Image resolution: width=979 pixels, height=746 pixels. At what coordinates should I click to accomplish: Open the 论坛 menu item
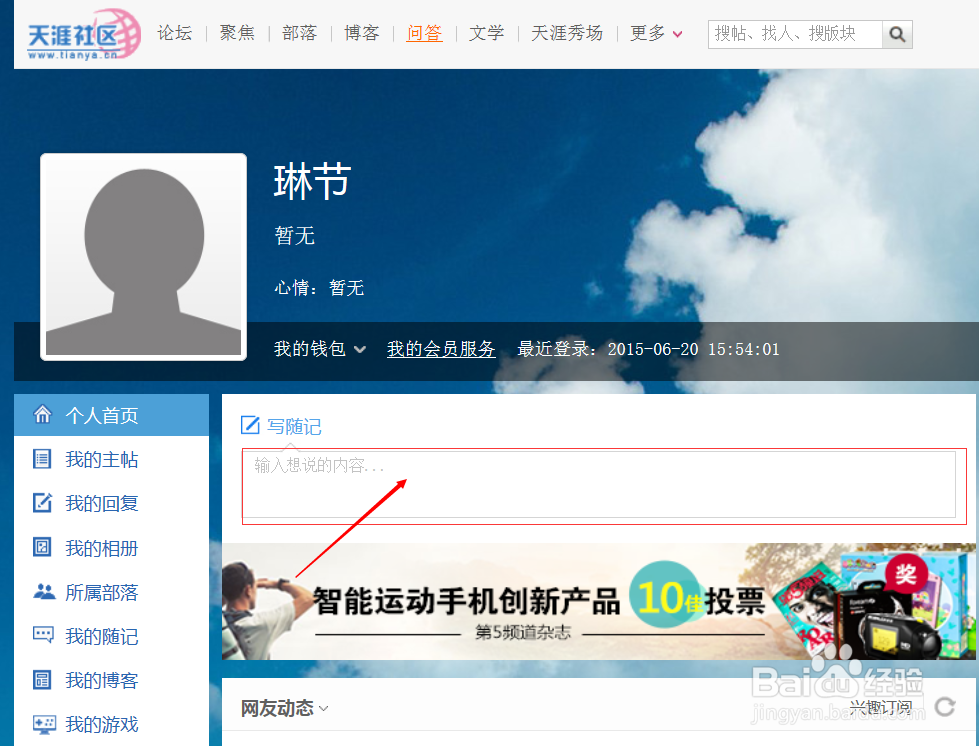pos(175,34)
